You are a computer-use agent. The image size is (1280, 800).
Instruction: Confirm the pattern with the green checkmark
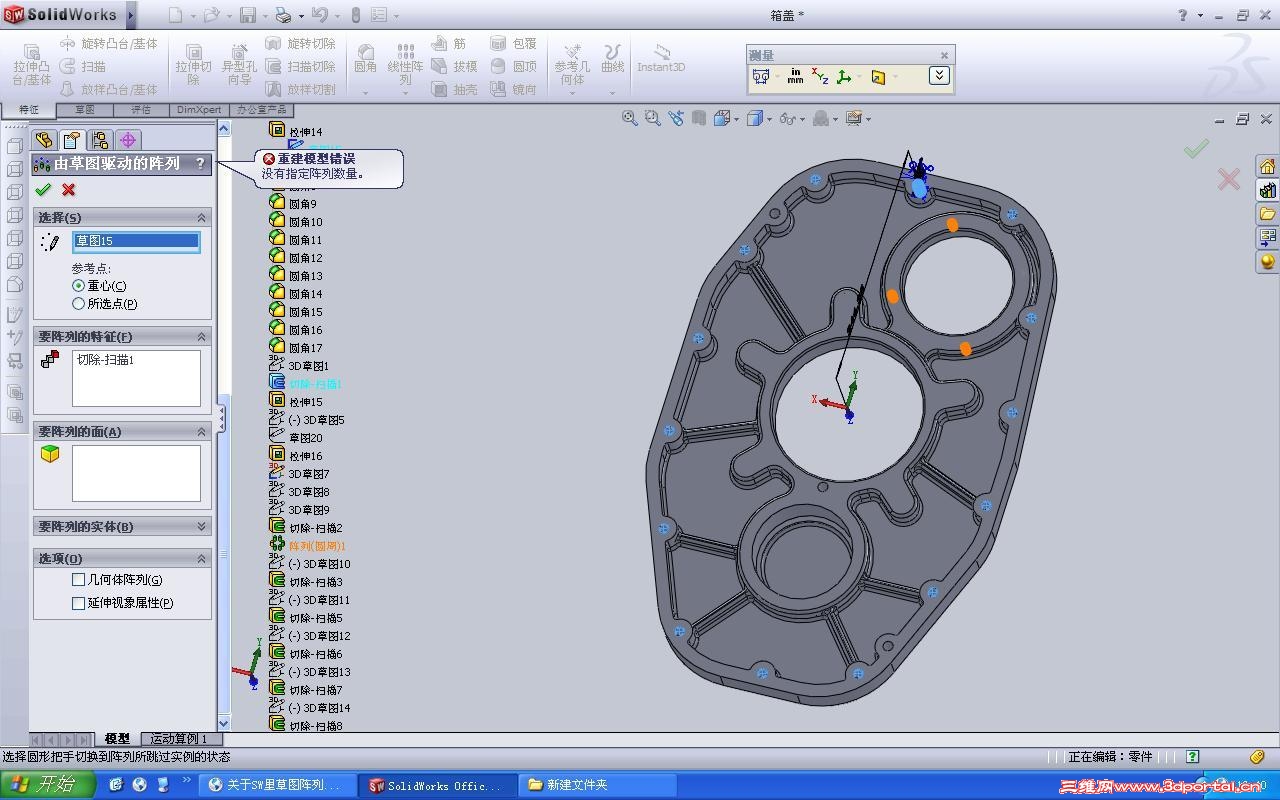click(42, 190)
